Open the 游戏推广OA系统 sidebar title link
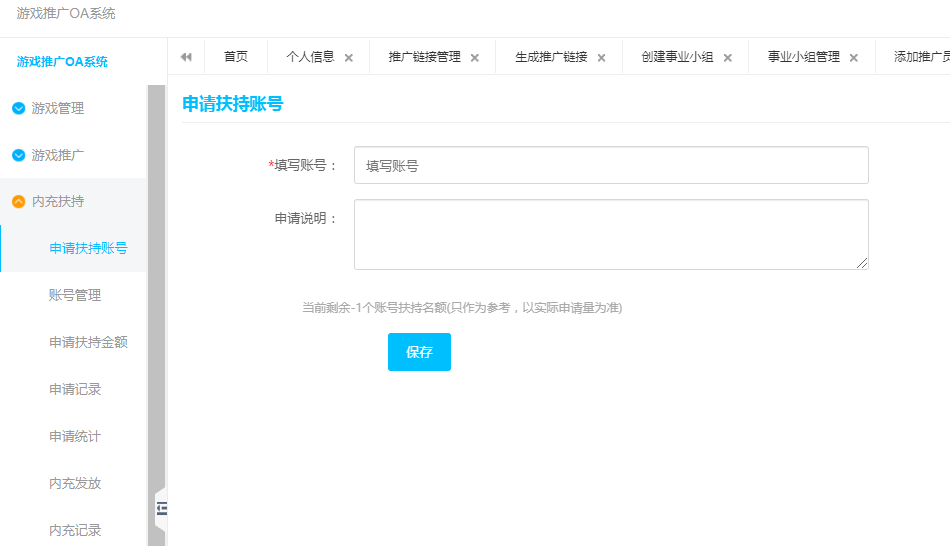950x546 pixels. pos(62,62)
